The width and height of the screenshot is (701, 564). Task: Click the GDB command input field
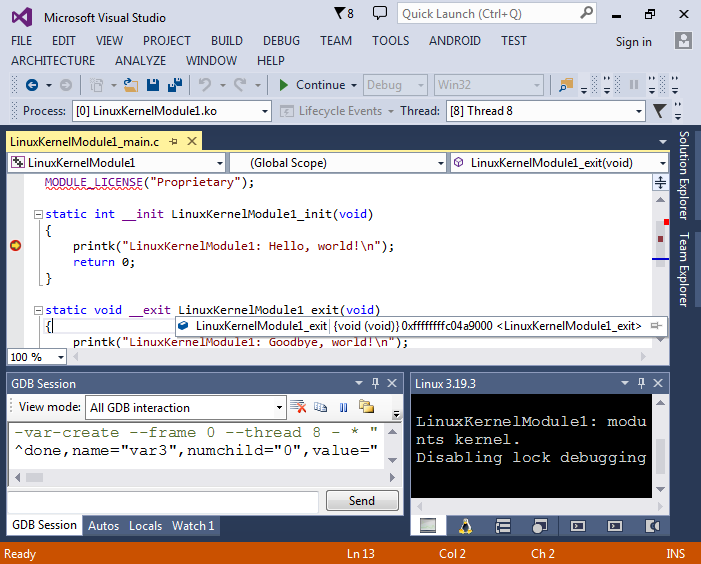pyautogui.click(x=164, y=501)
